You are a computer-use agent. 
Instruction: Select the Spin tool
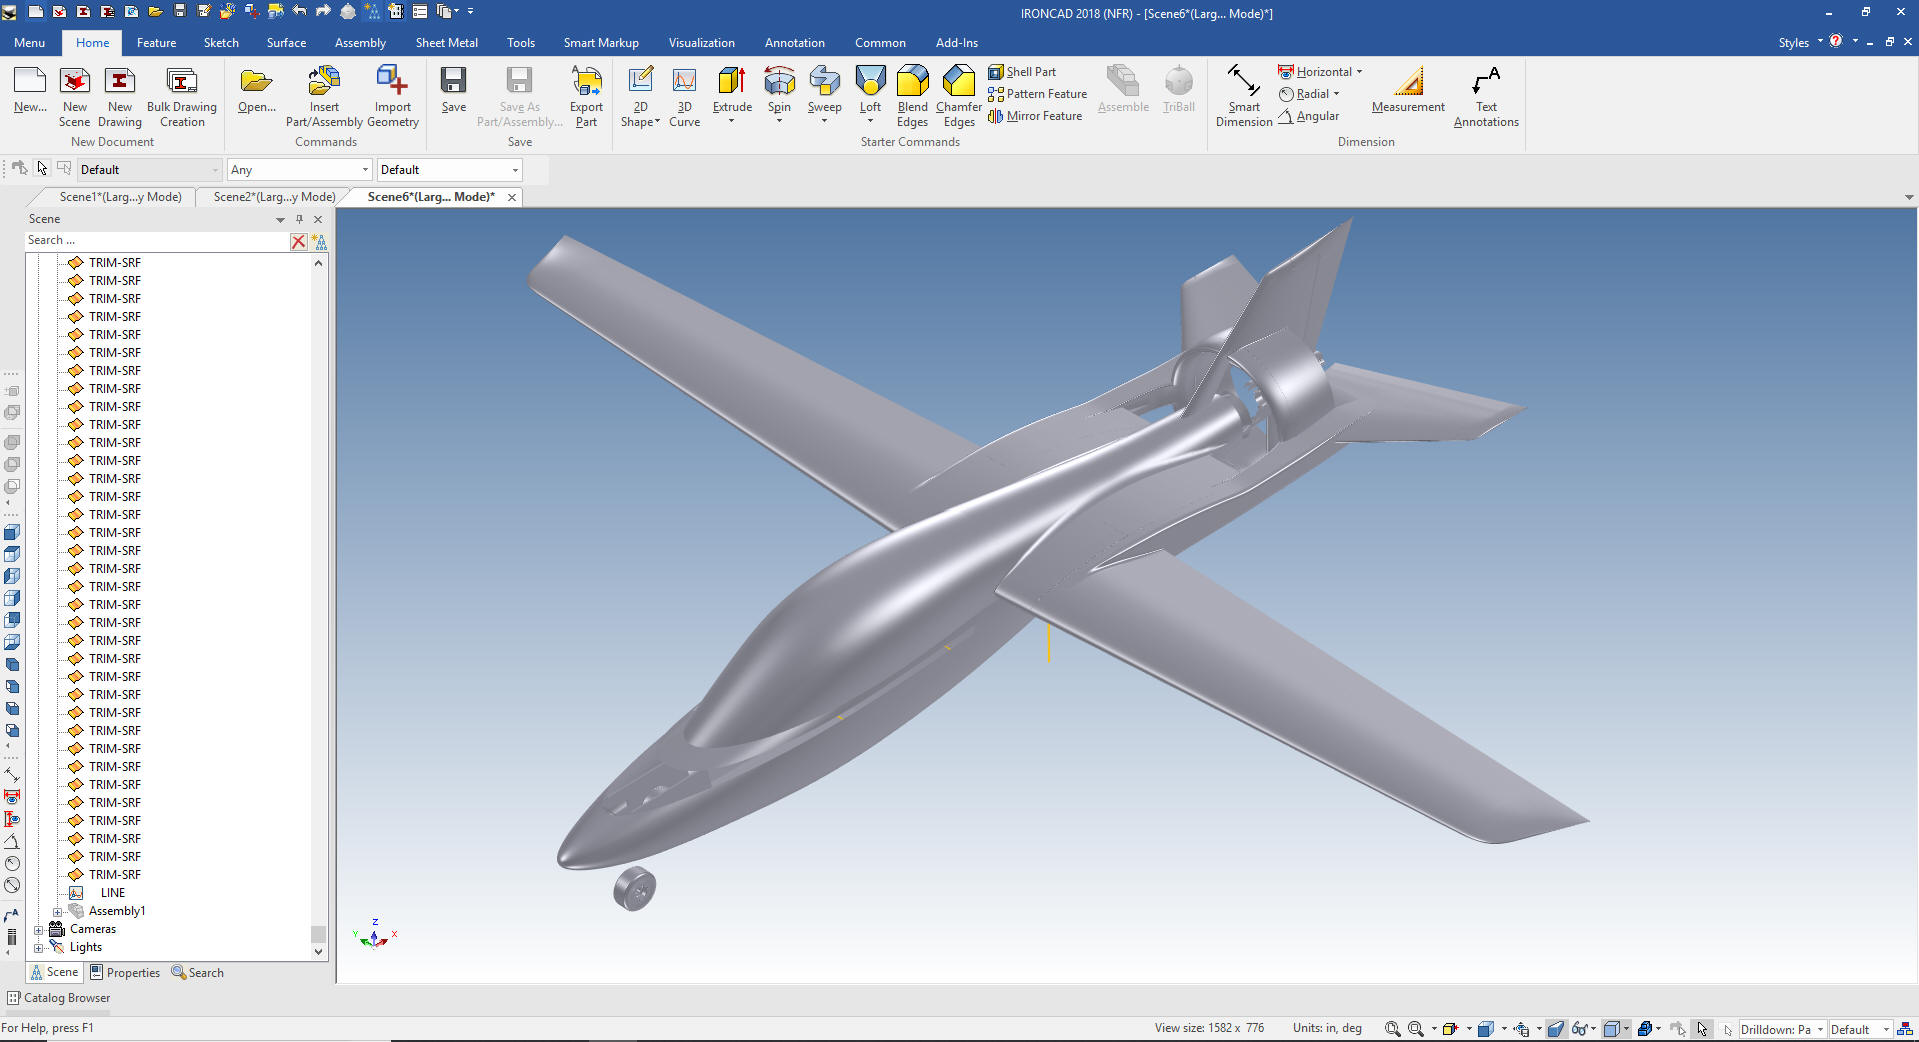tap(778, 82)
